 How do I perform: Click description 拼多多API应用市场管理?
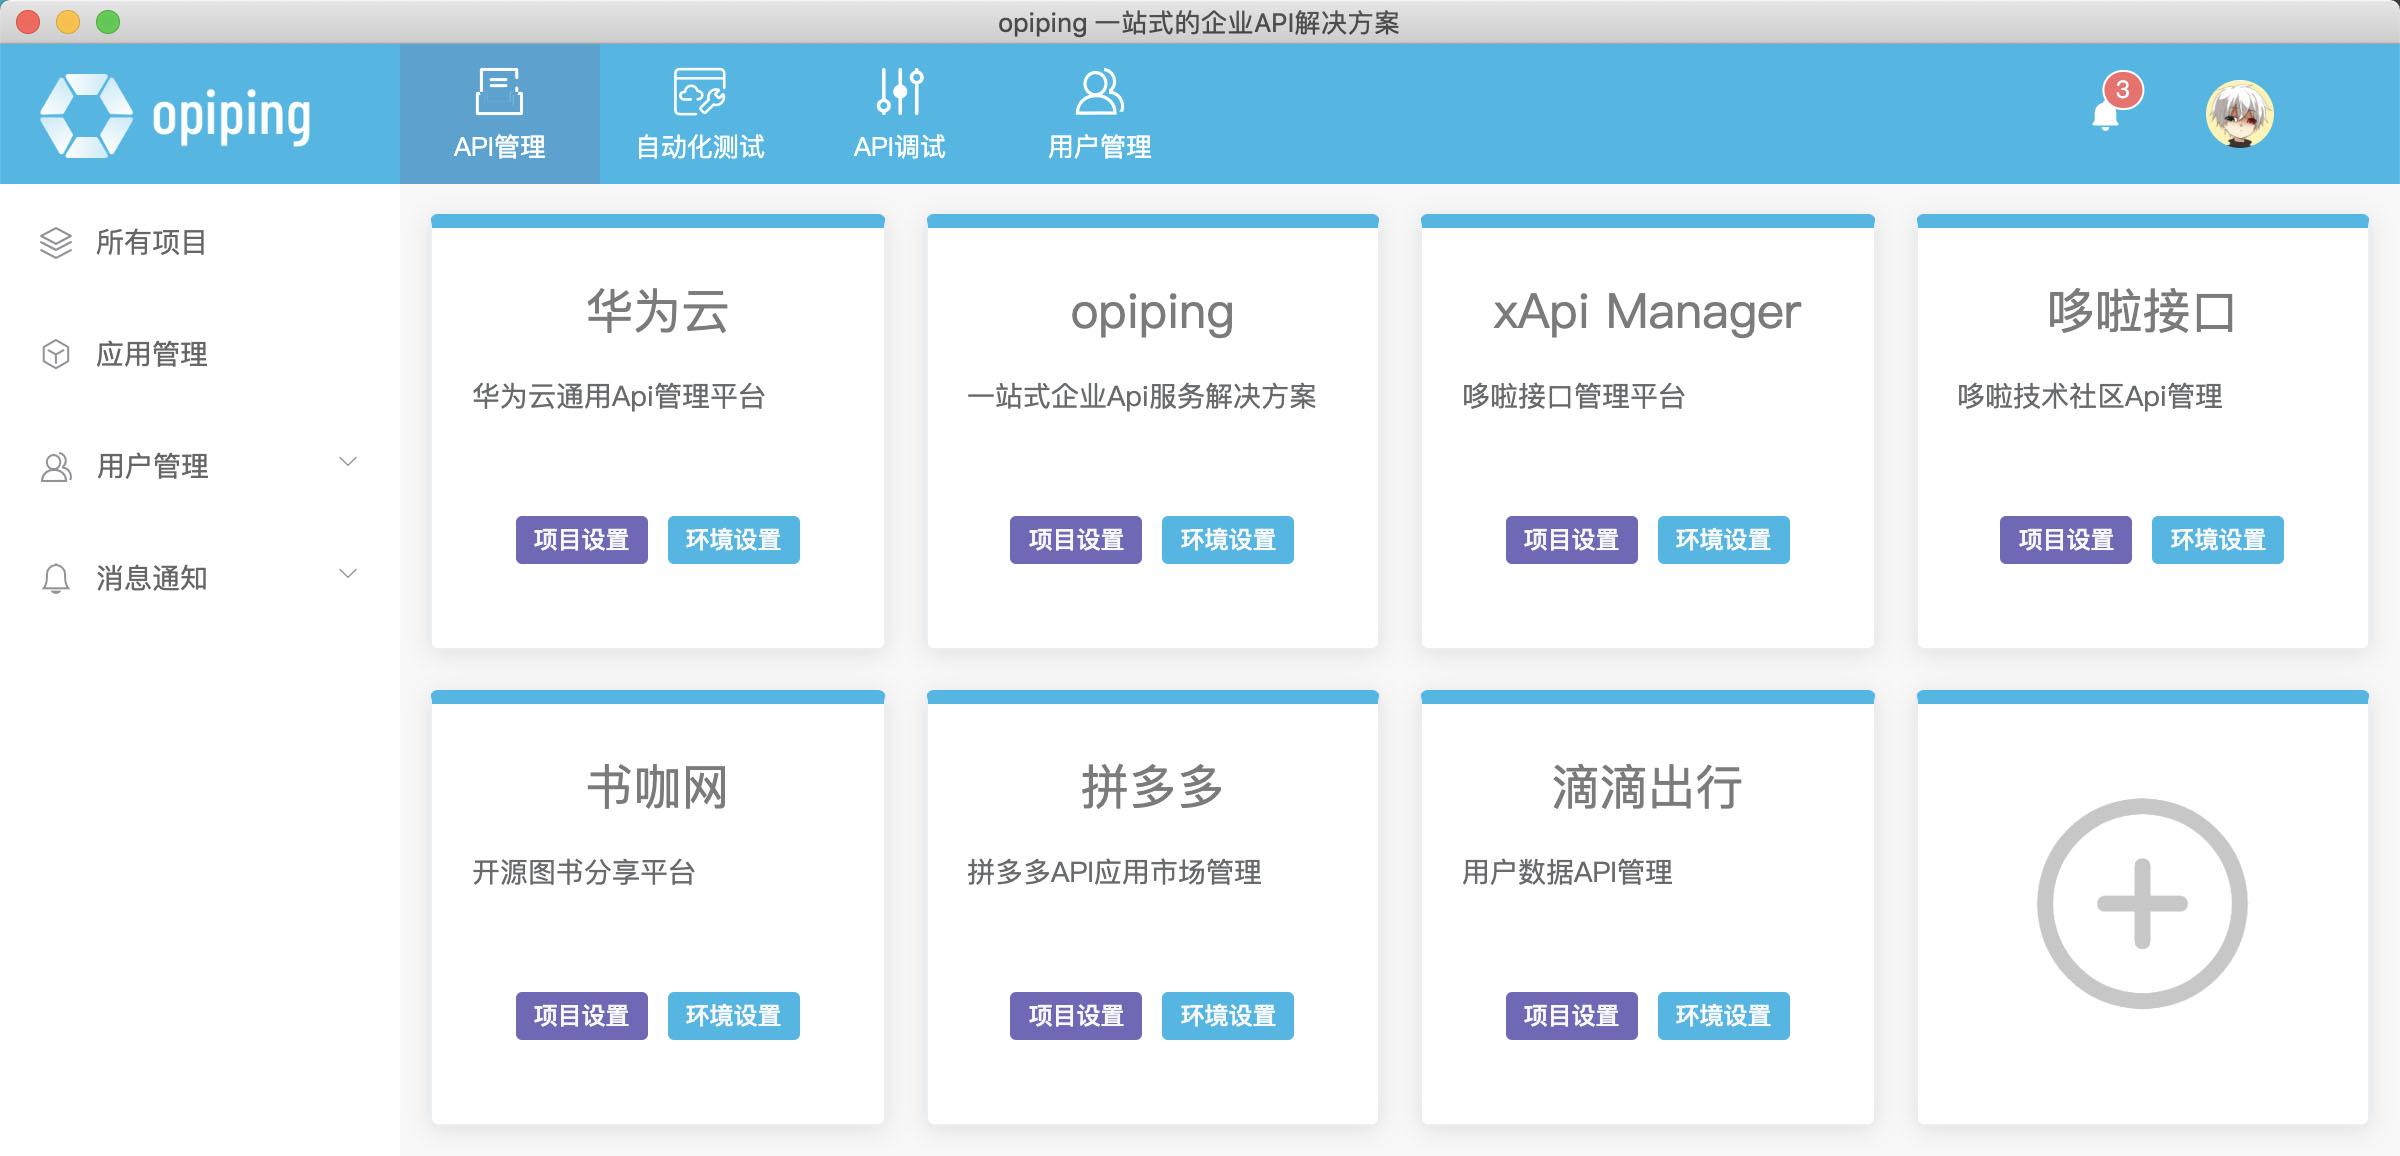click(1114, 872)
